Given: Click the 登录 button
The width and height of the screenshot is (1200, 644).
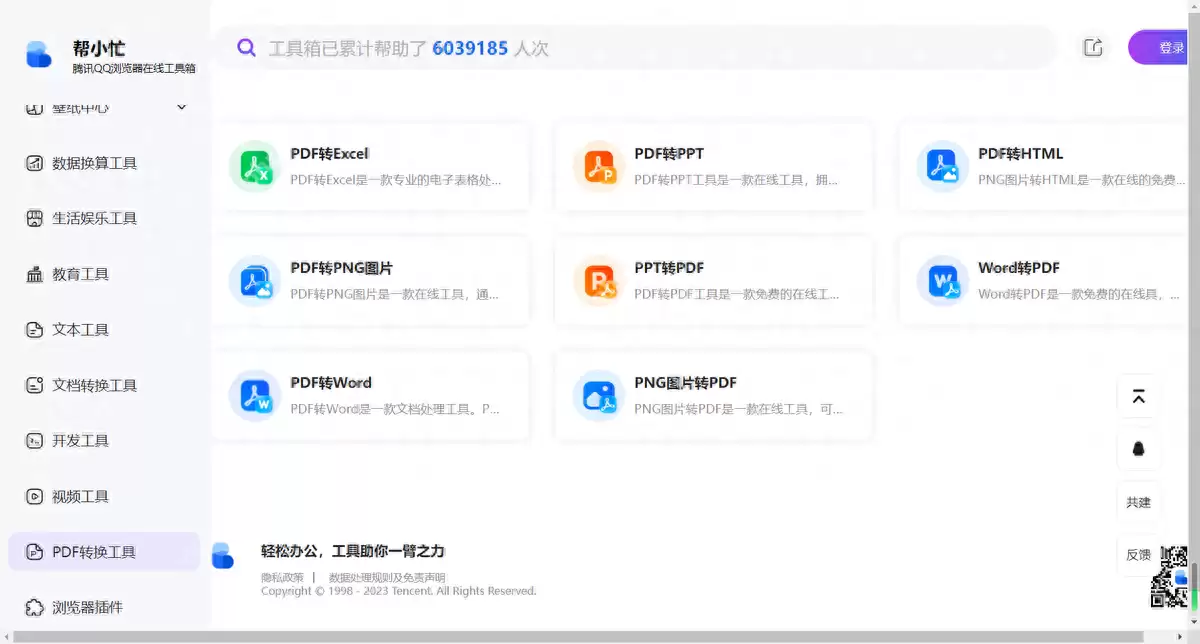Looking at the screenshot, I should coord(1170,47).
